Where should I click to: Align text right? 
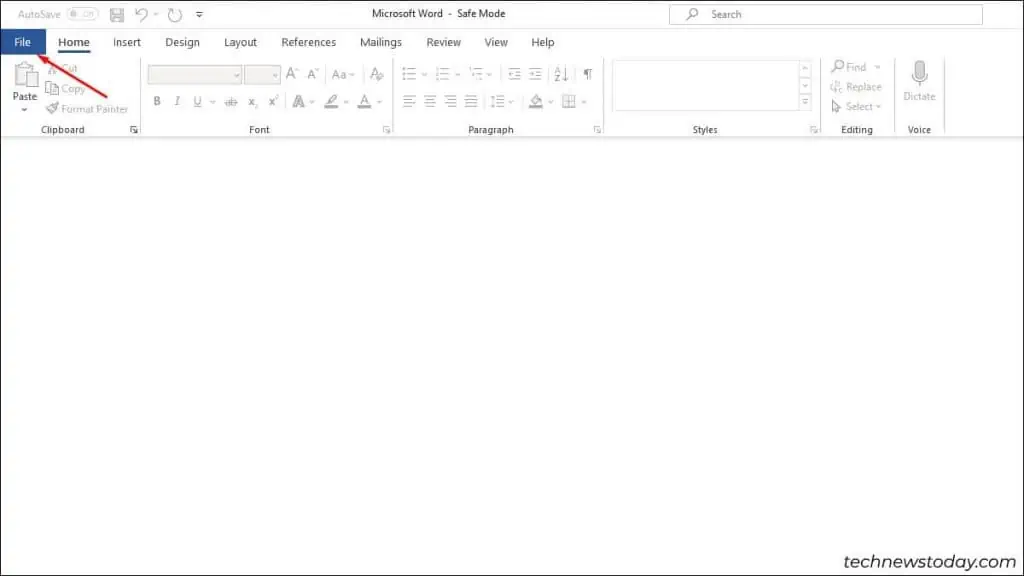point(451,101)
